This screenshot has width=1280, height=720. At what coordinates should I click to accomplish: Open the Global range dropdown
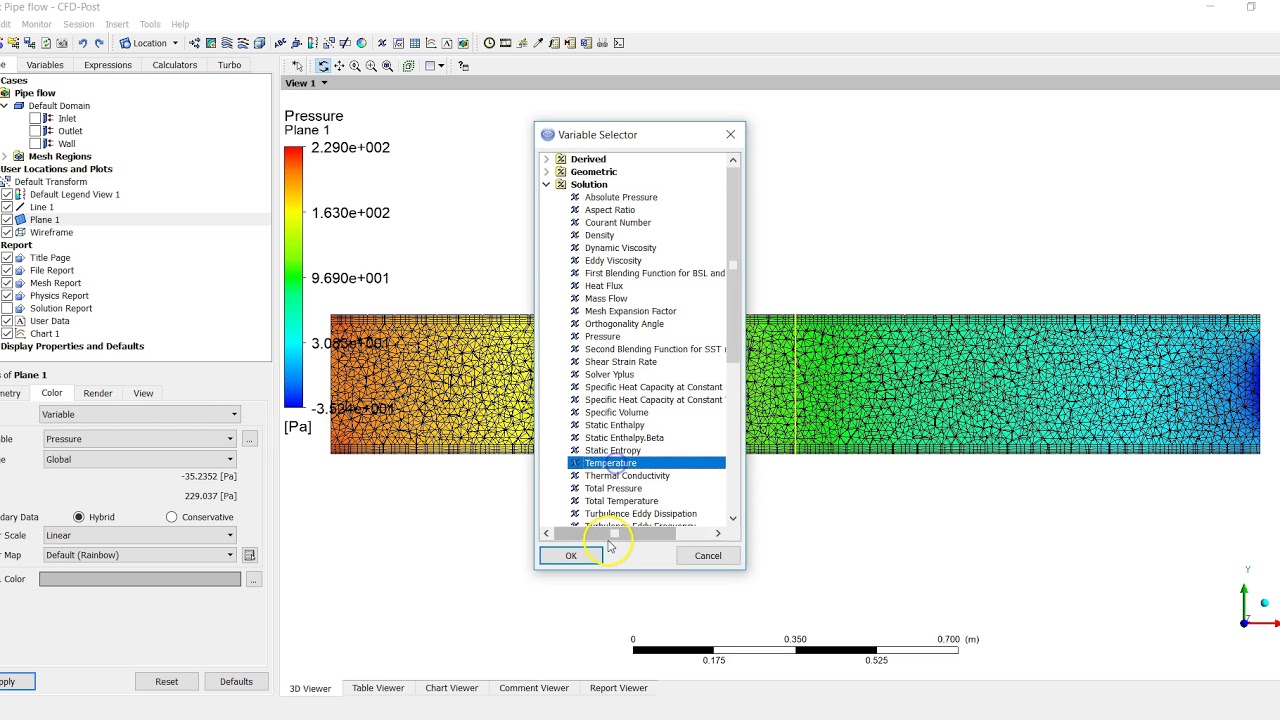[x=139, y=459]
